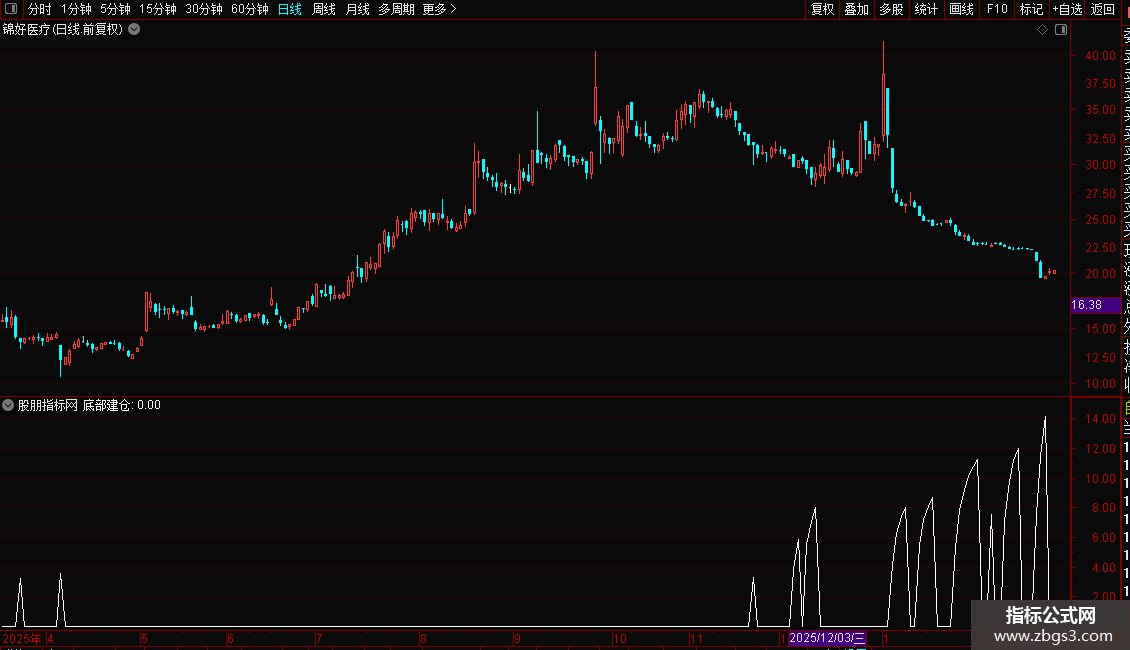Select the 15分钟 period
Screen dimensions: 1130x650
[158, 9]
